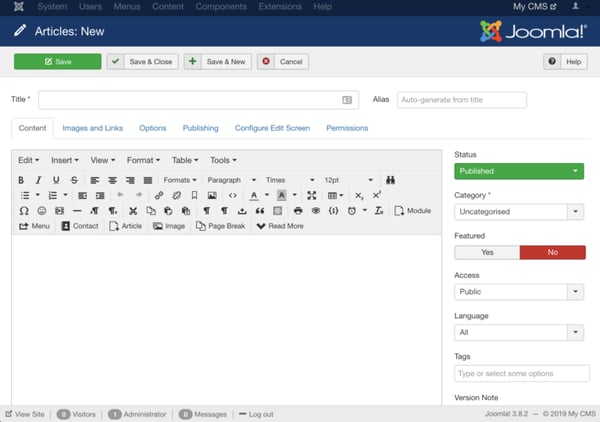Expand the insert table dropdown

point(336,196)
